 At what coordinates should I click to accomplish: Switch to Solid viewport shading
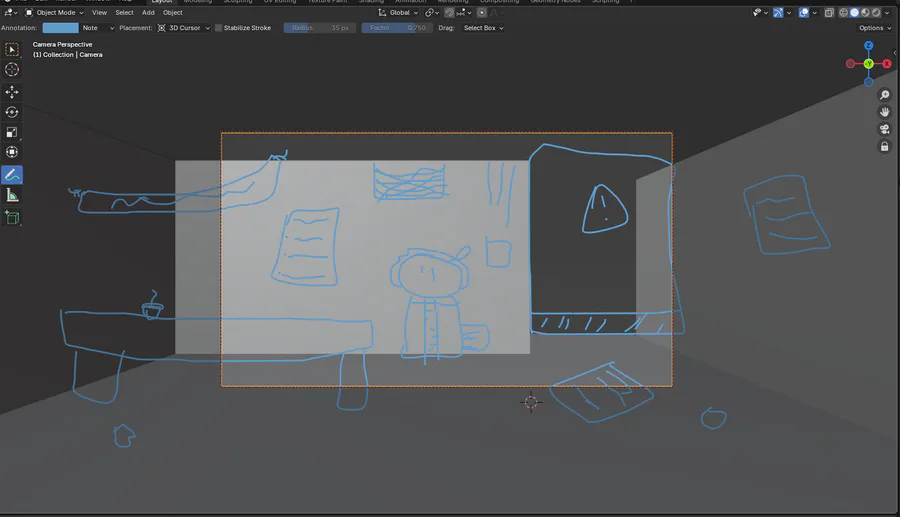pos(854,13)
